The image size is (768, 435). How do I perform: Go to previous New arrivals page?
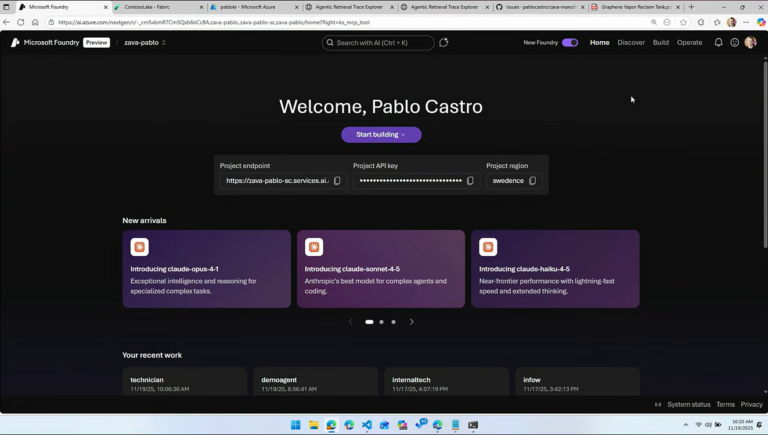[351, 322]
